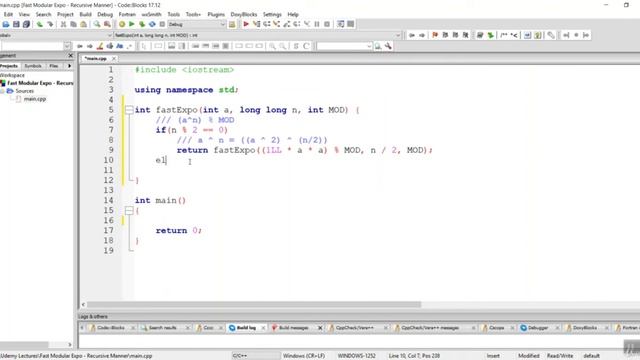
Task: Click the editor horizontal scrollbar
Action: point(254,304)
